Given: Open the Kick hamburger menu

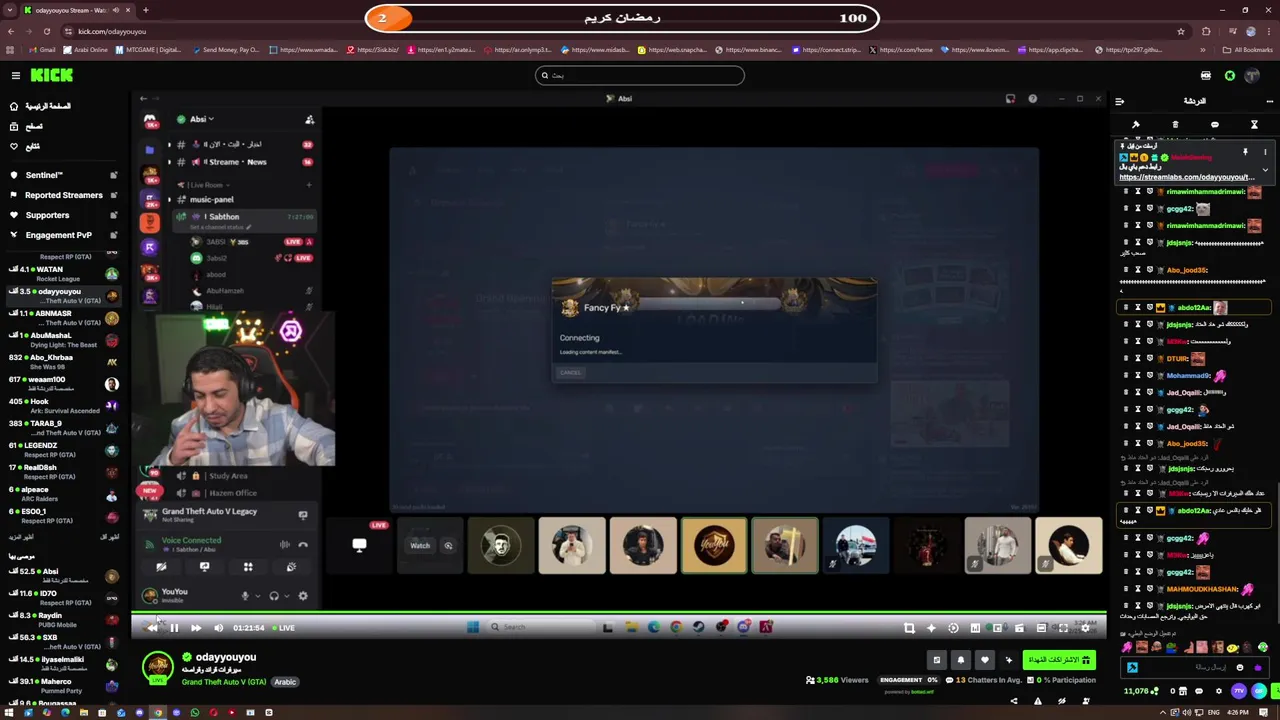Looking at the screenshot, I should (15, 75).
